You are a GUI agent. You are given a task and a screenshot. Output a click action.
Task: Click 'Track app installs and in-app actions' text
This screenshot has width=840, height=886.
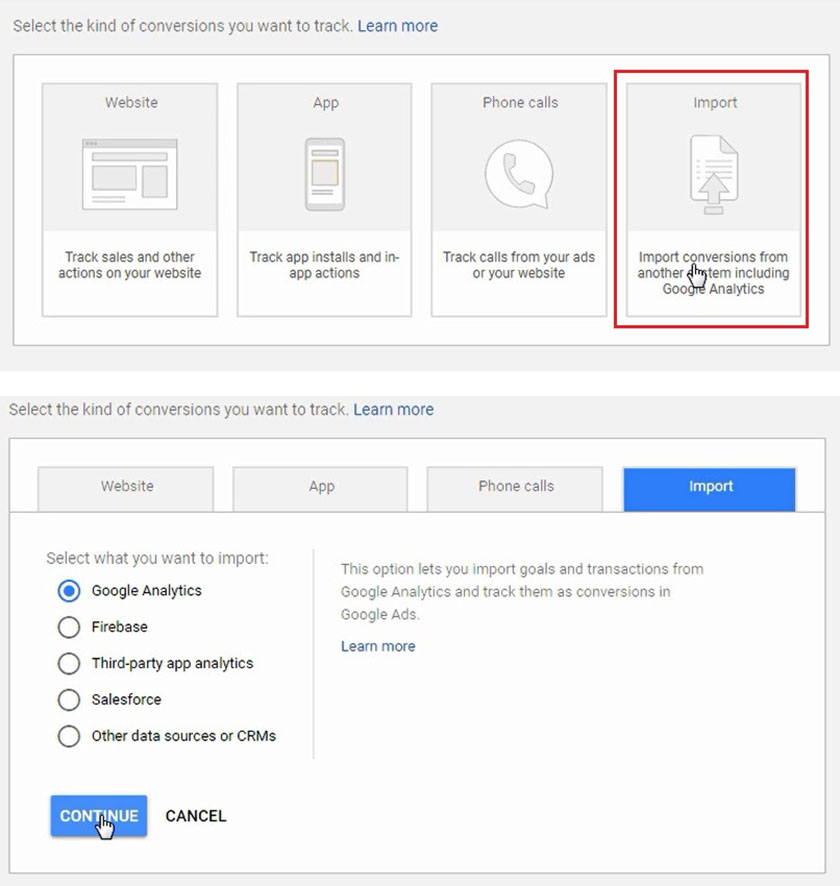325,265
